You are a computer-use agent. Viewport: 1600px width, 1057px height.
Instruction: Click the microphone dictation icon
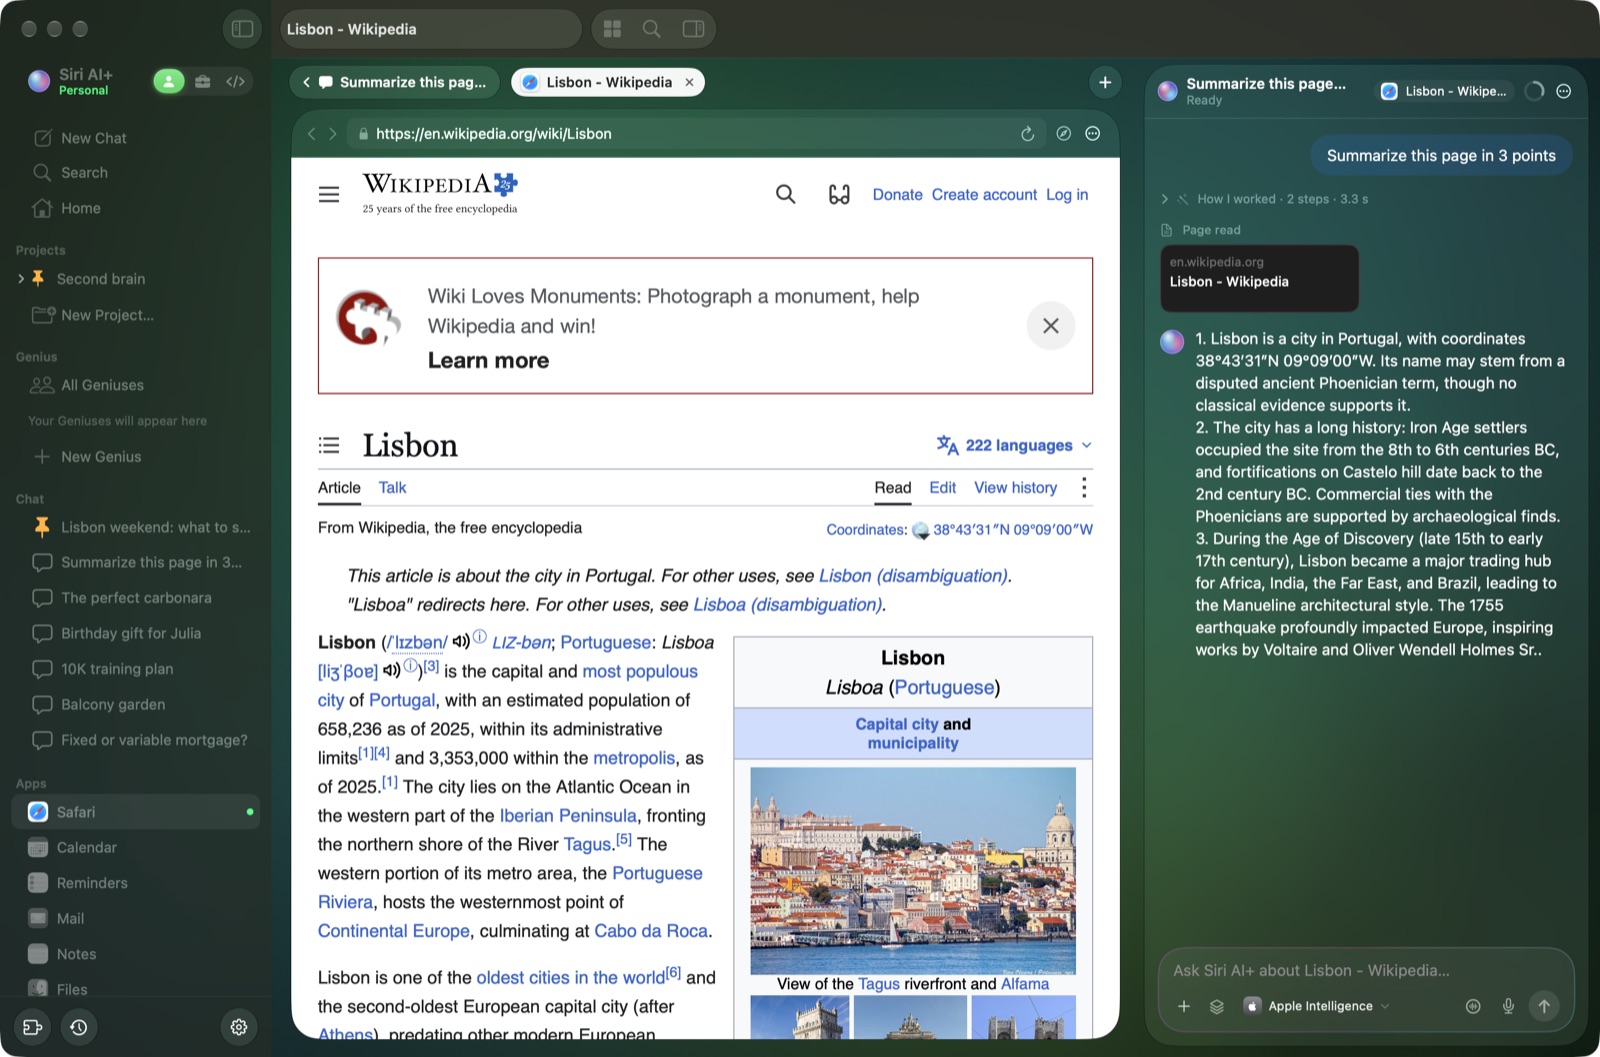pyautogui.click(x=1508, y=1007)
